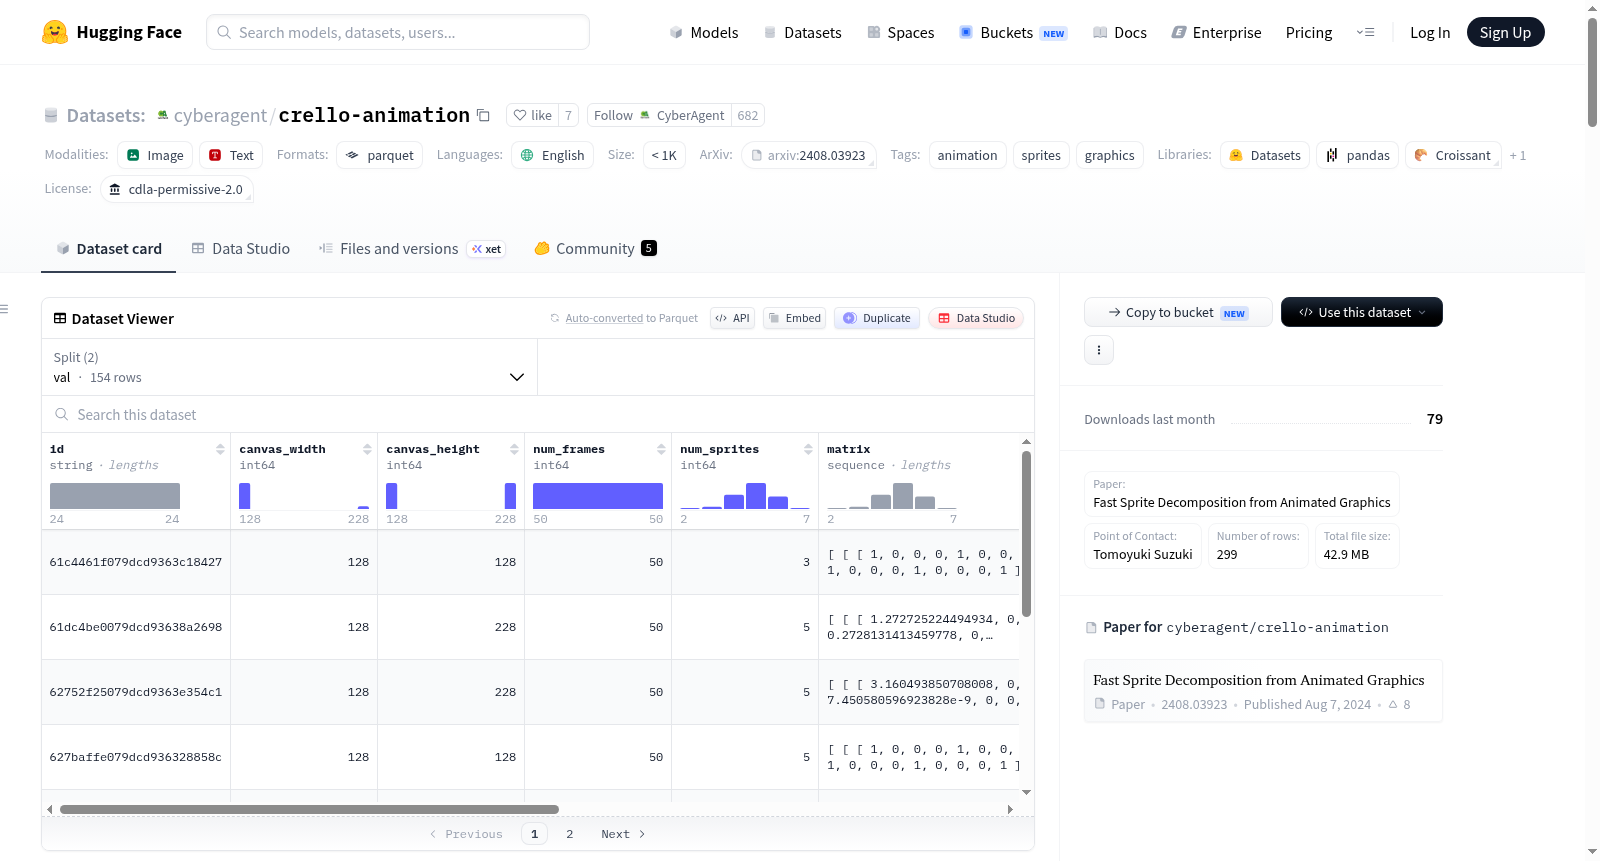Expand the extra navigation menu
The image size is (1600, 861).
(1365, 32)
